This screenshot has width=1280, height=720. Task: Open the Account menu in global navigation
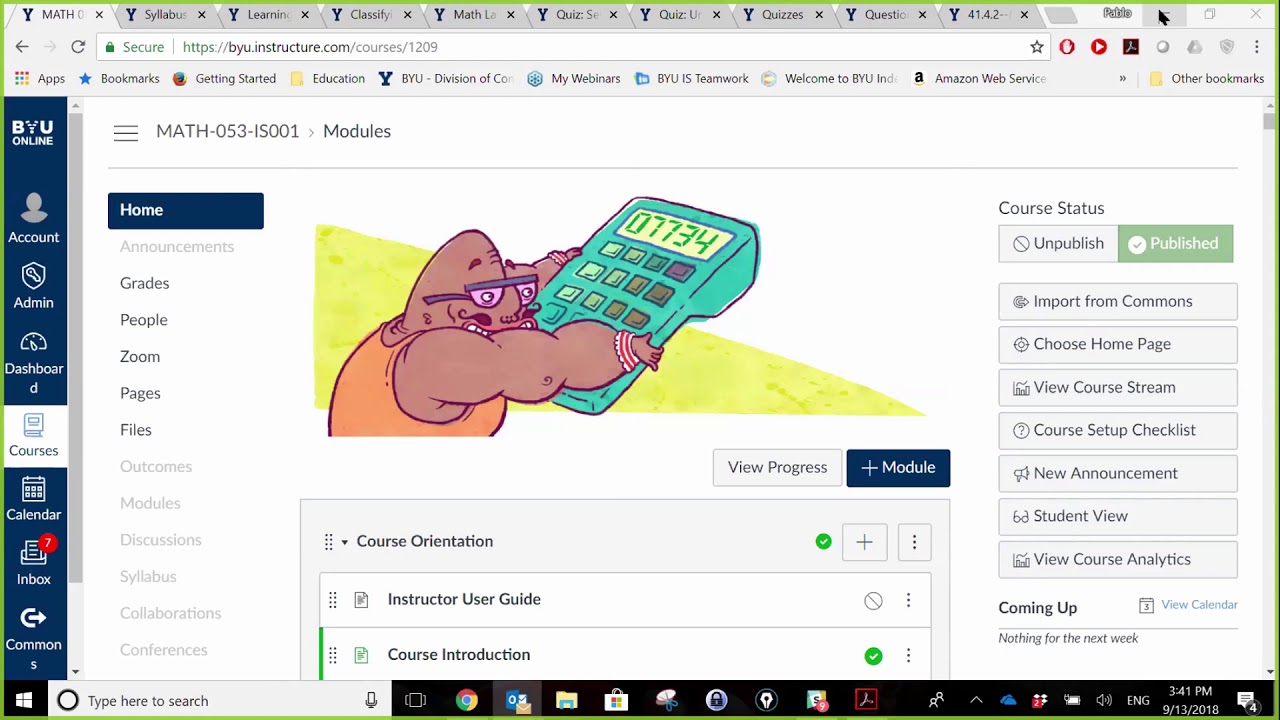pyautogui.click(x=34, y=218)
